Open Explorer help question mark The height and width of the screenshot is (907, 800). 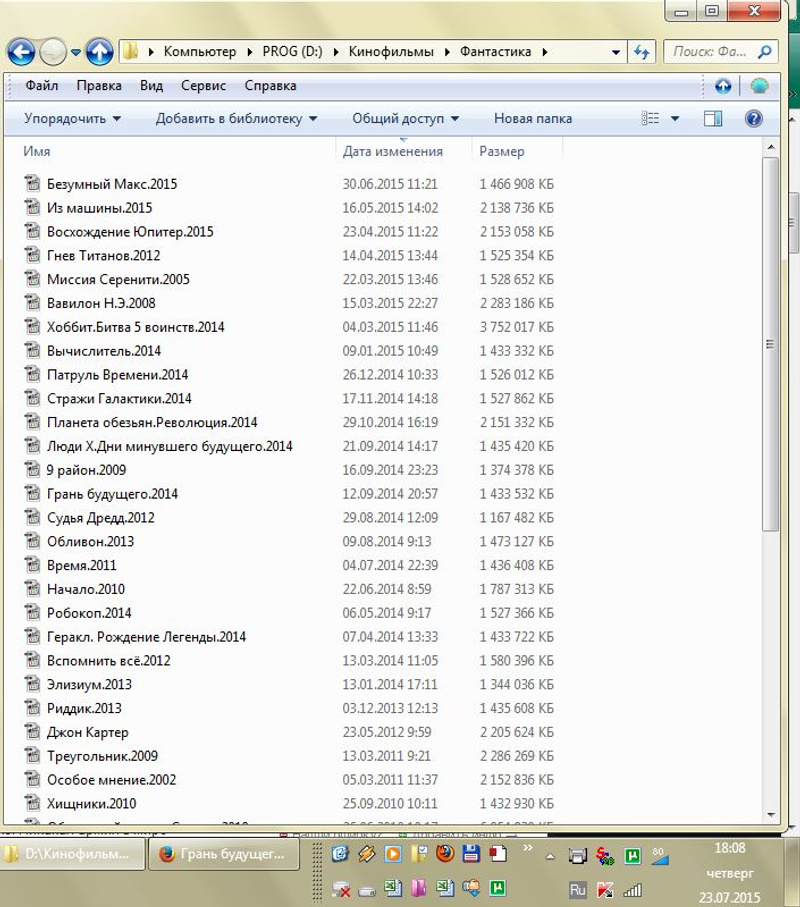coord(753,119)
